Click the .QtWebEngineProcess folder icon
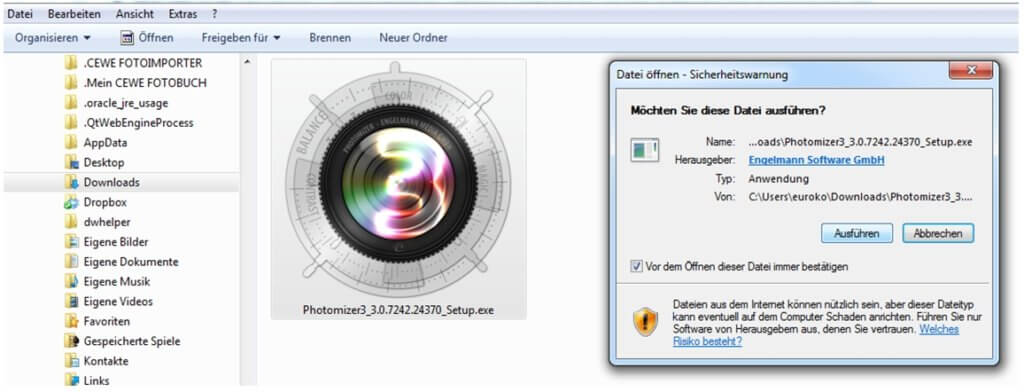The image size is (1024, 392). tap(71, 123)
